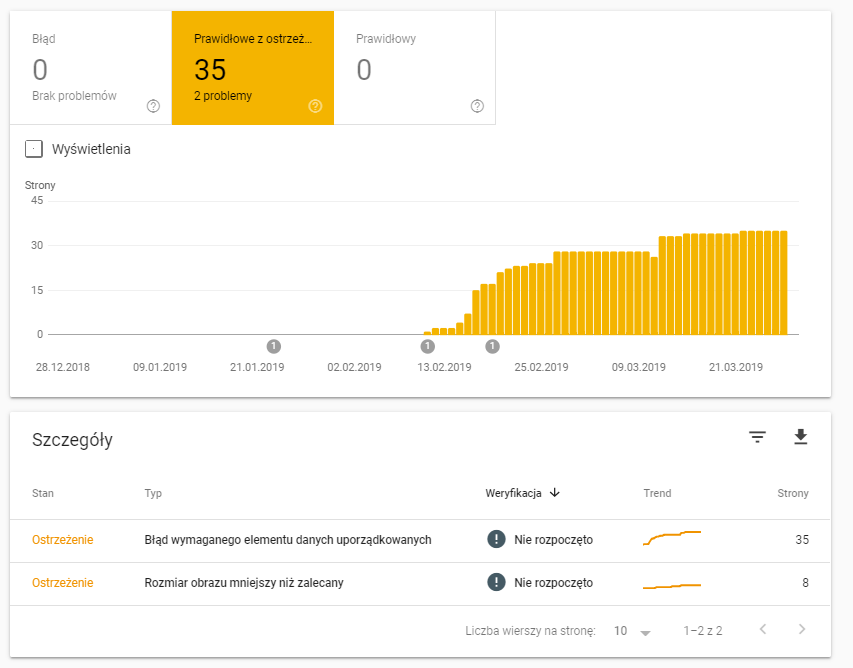Click the trend sparkline in first row

click(672, 539)
